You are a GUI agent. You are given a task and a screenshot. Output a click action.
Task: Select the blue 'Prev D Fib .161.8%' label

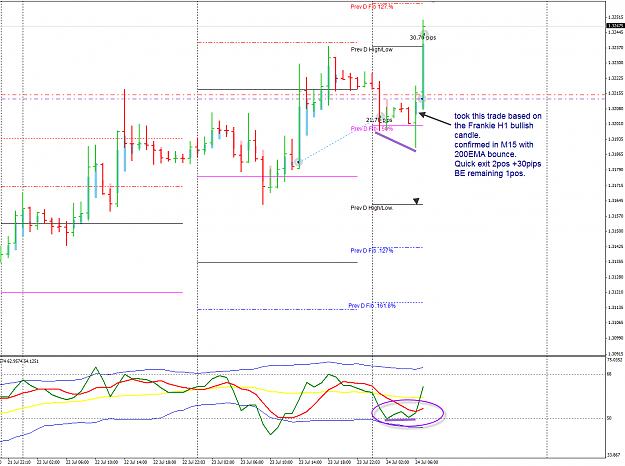coord(372,306)
